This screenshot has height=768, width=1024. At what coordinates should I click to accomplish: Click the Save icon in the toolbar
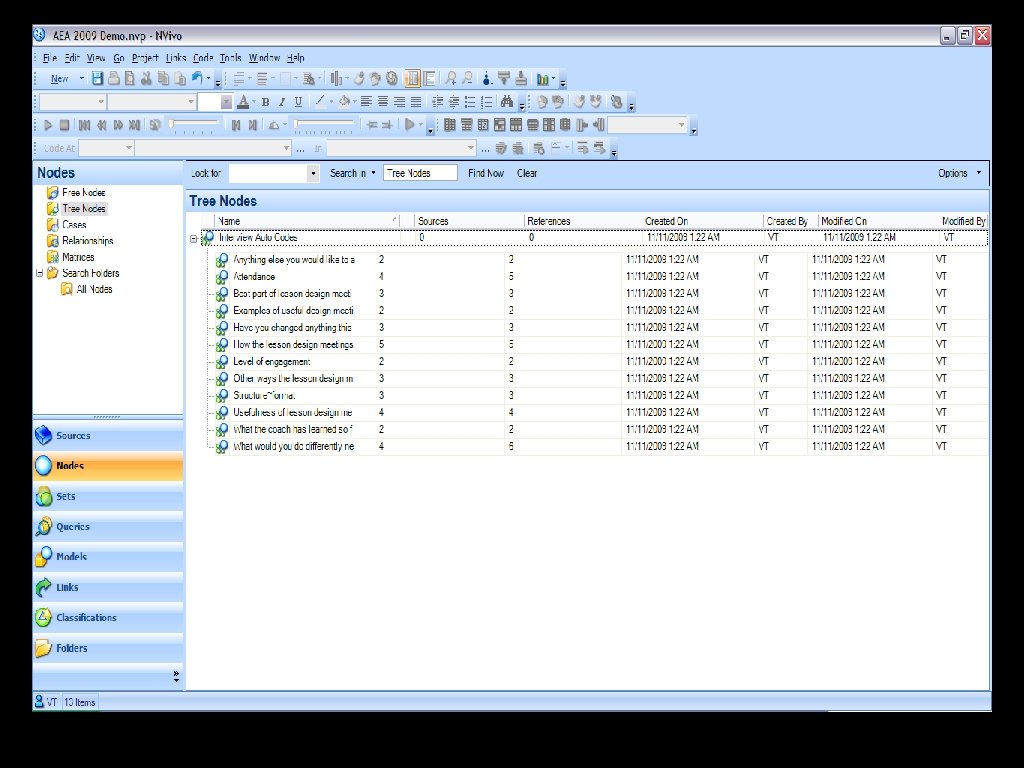tap(97, 78)
